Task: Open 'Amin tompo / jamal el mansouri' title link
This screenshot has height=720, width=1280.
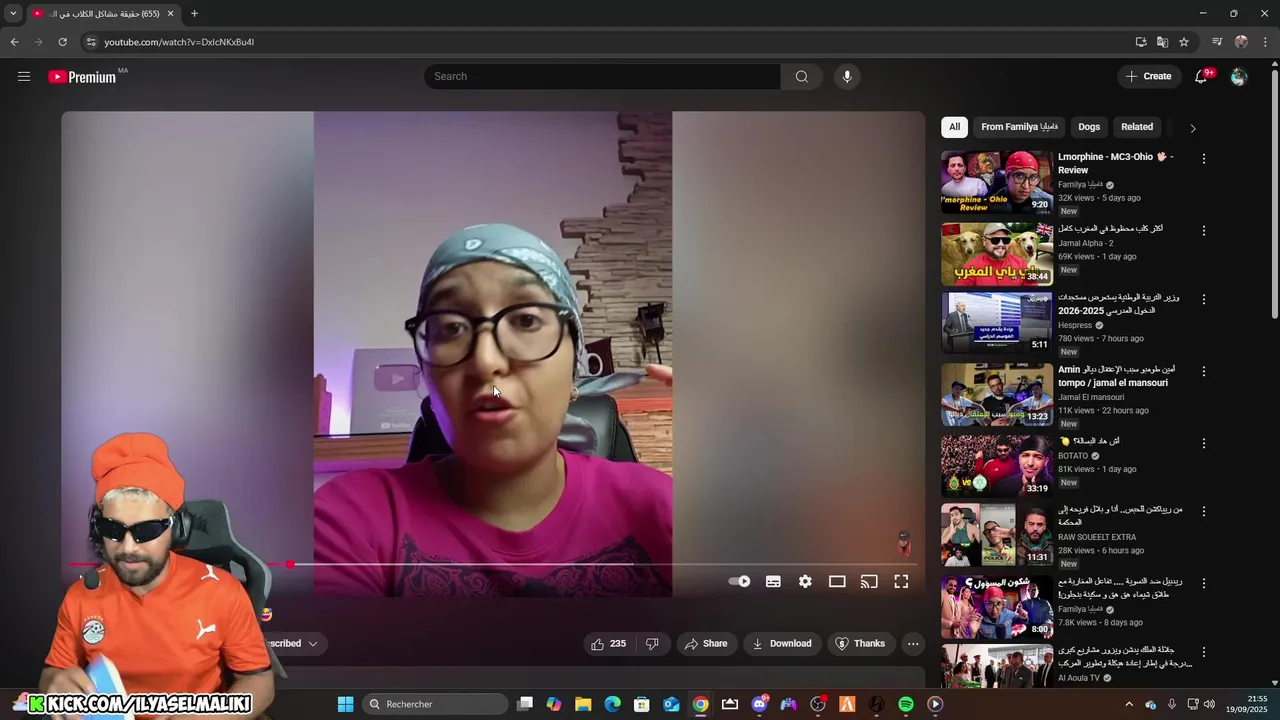Action: pos(1116,376)
